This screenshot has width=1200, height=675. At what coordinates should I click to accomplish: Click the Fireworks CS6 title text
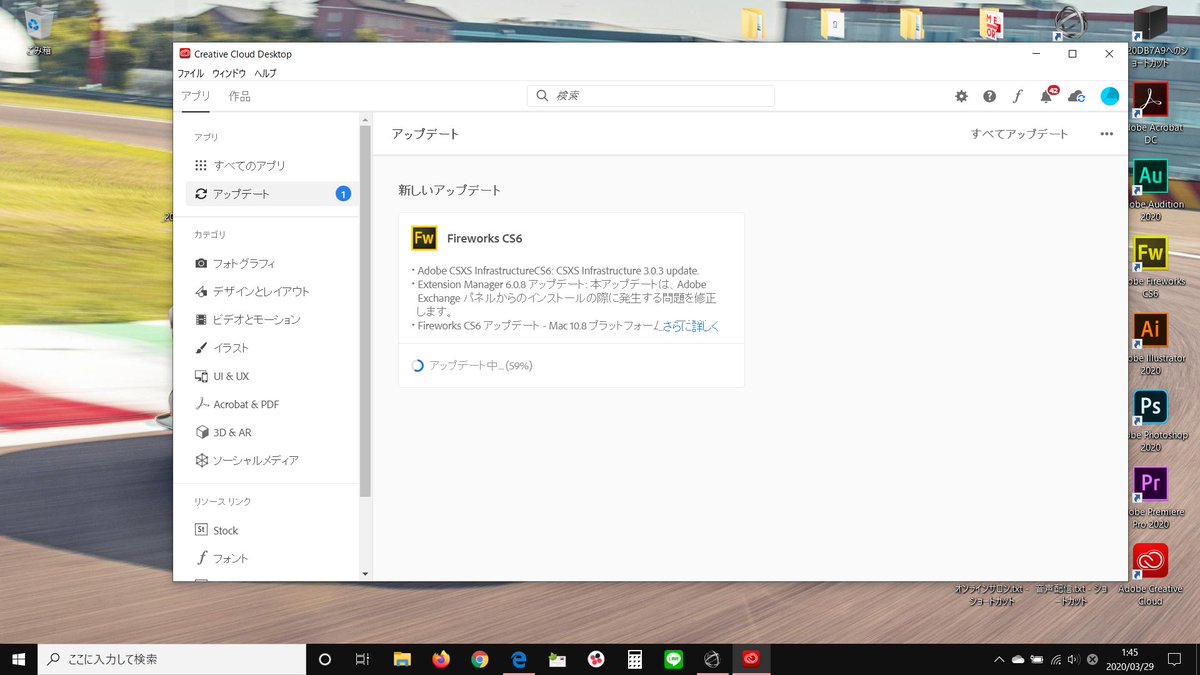[x=484, y=238]
